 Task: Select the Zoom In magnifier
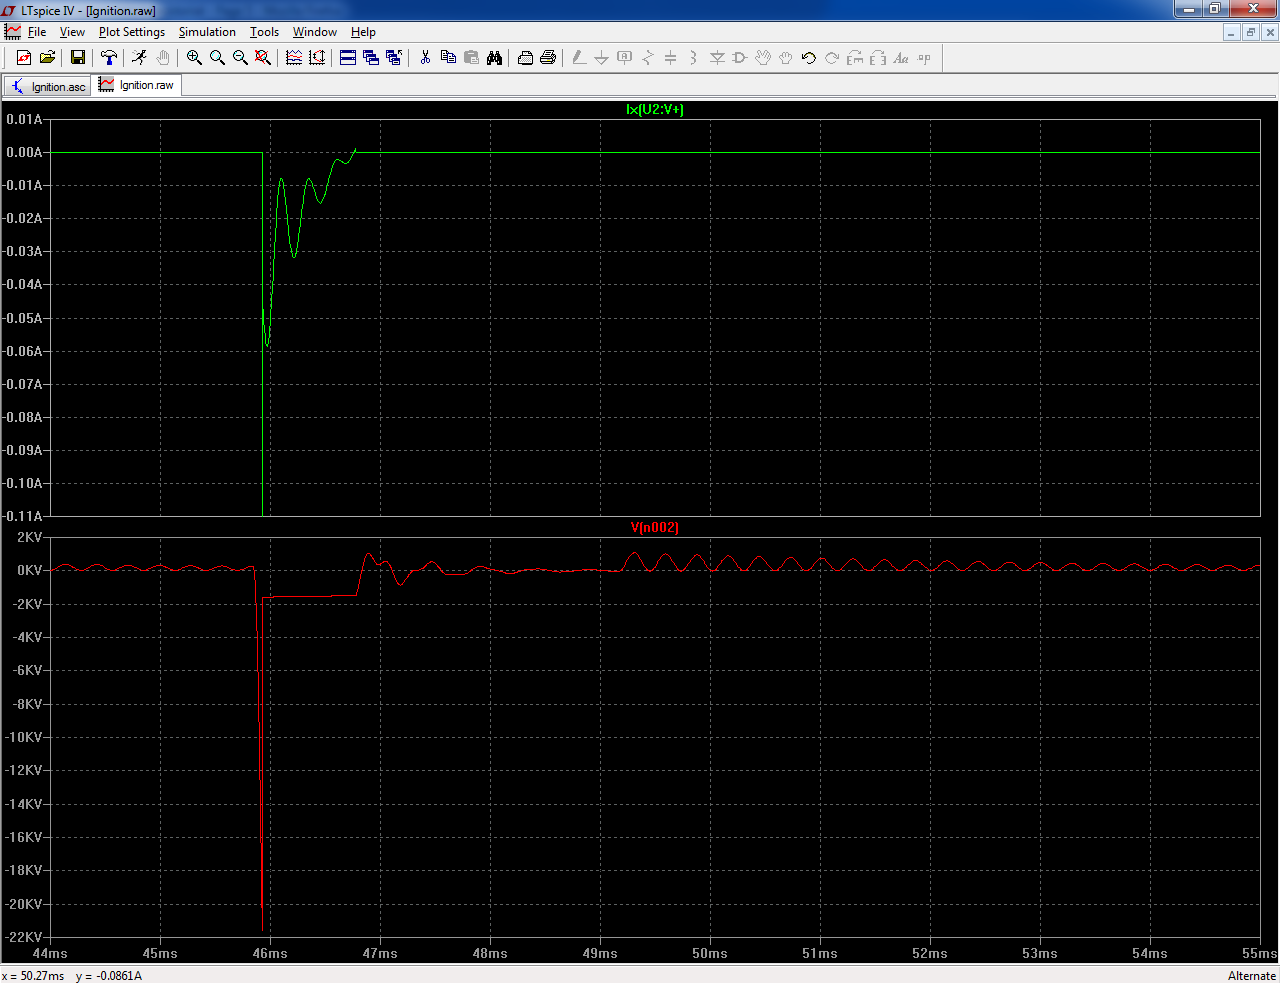pyautogui.click(x=194, y=58)
